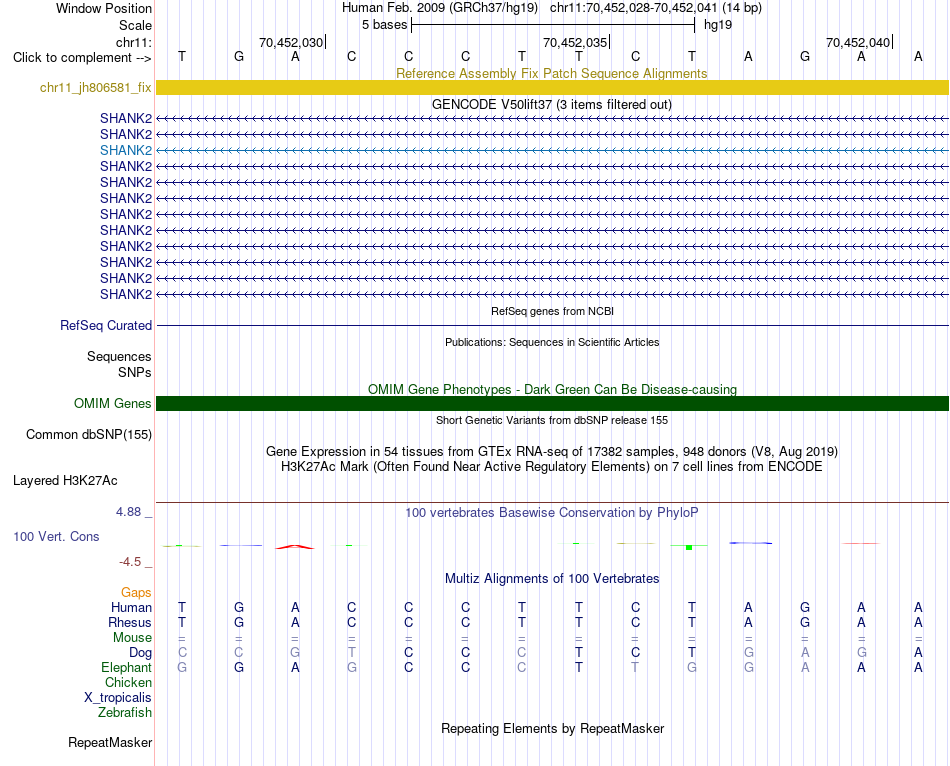Click the hg19 label beside scale bar
Viewport: 950px width, 766px height.
pyautogui.click(x=718, y=25)
